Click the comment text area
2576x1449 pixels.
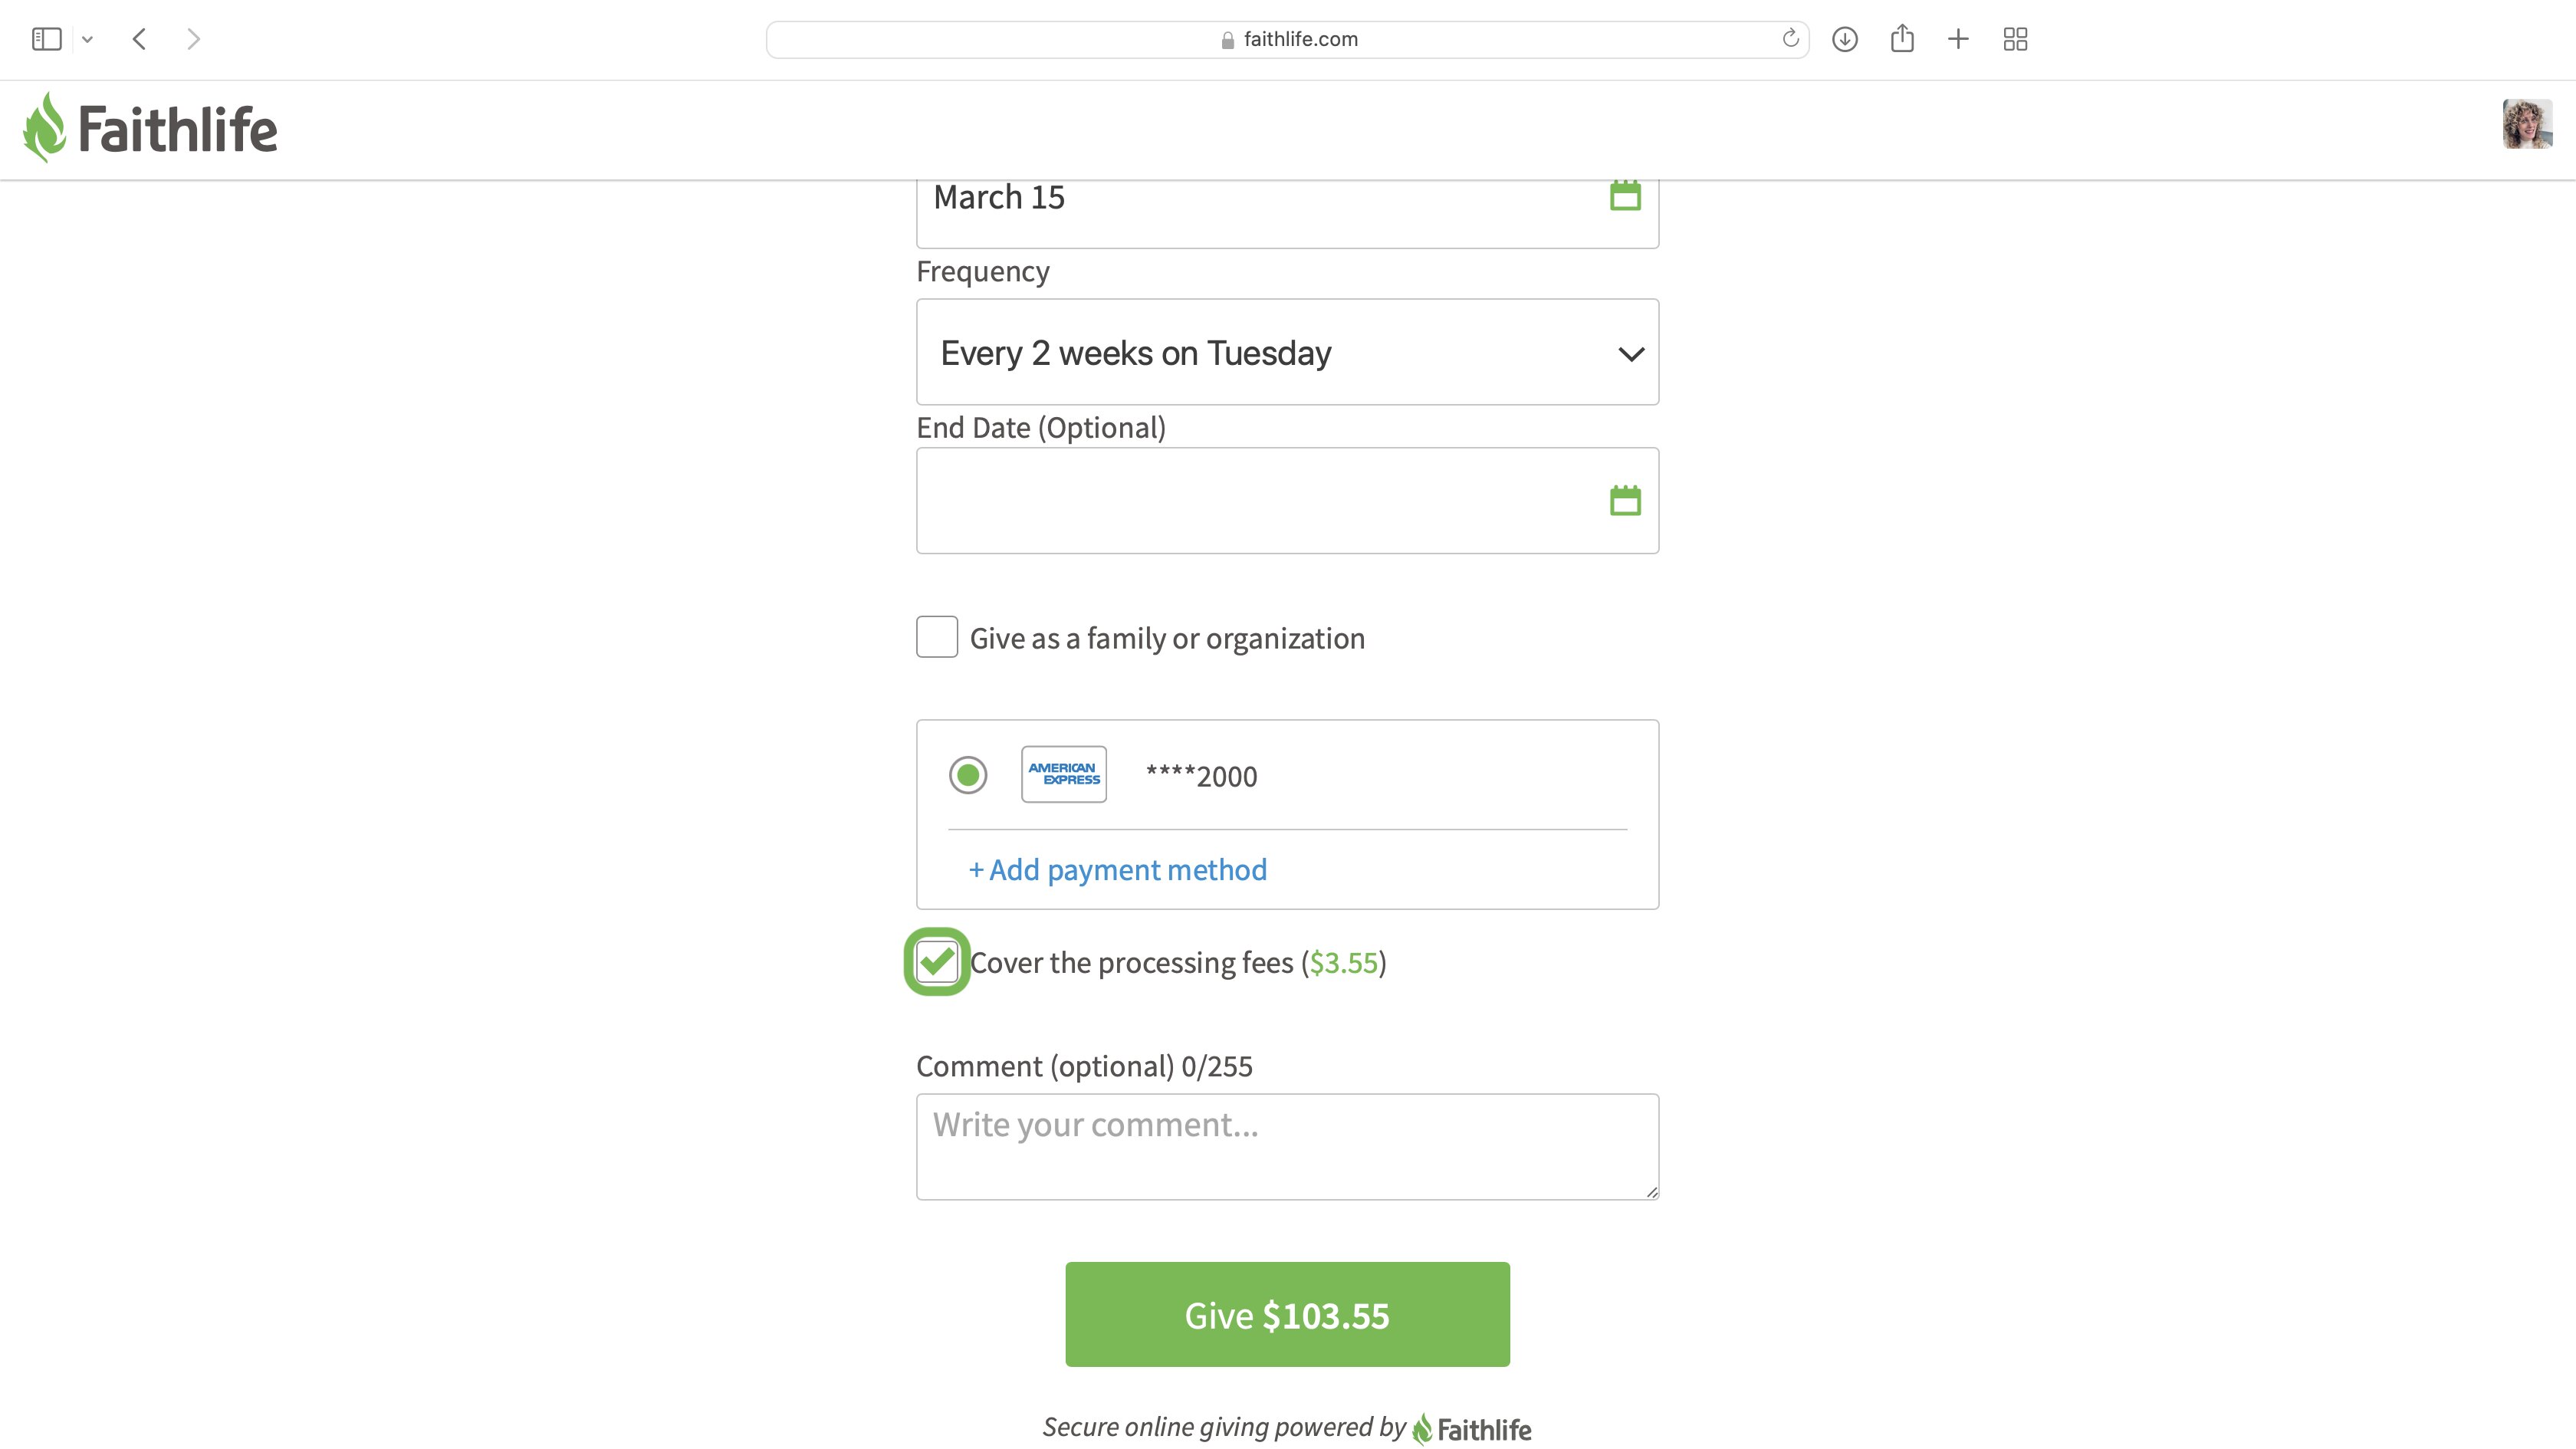click(x=1287, y=1146)
